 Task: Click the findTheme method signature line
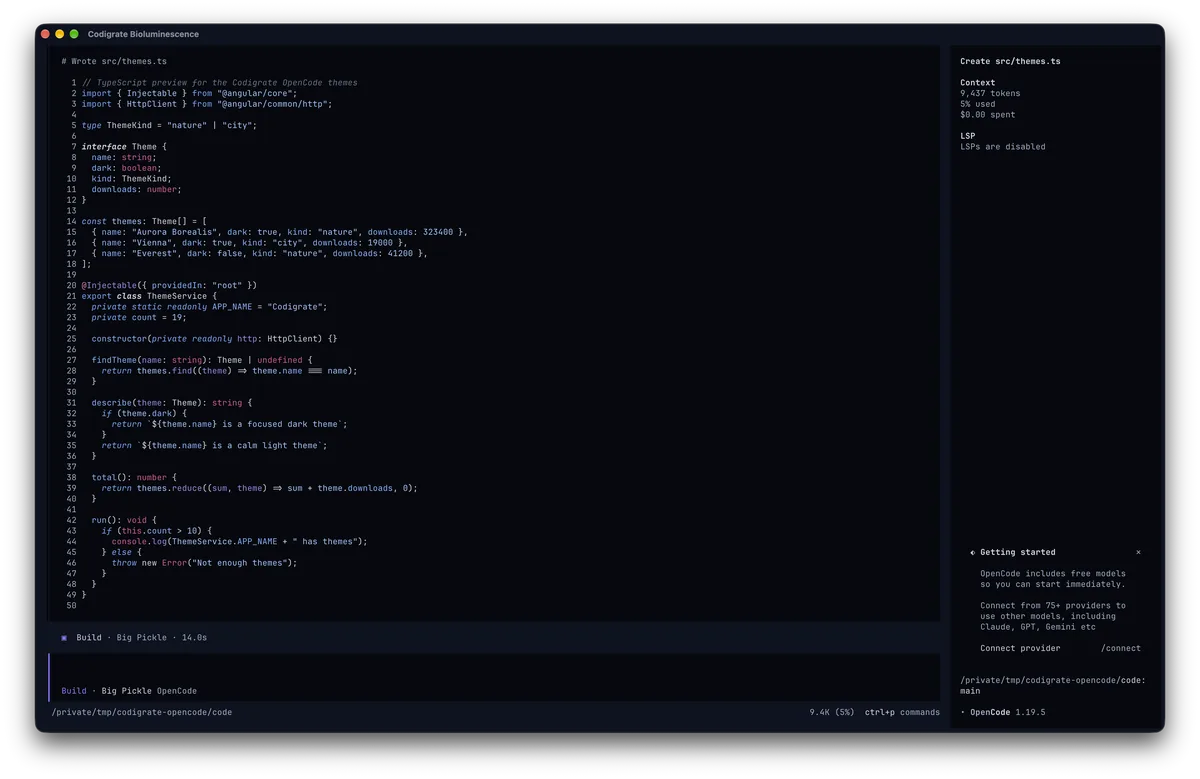click(x=202, y=360)
